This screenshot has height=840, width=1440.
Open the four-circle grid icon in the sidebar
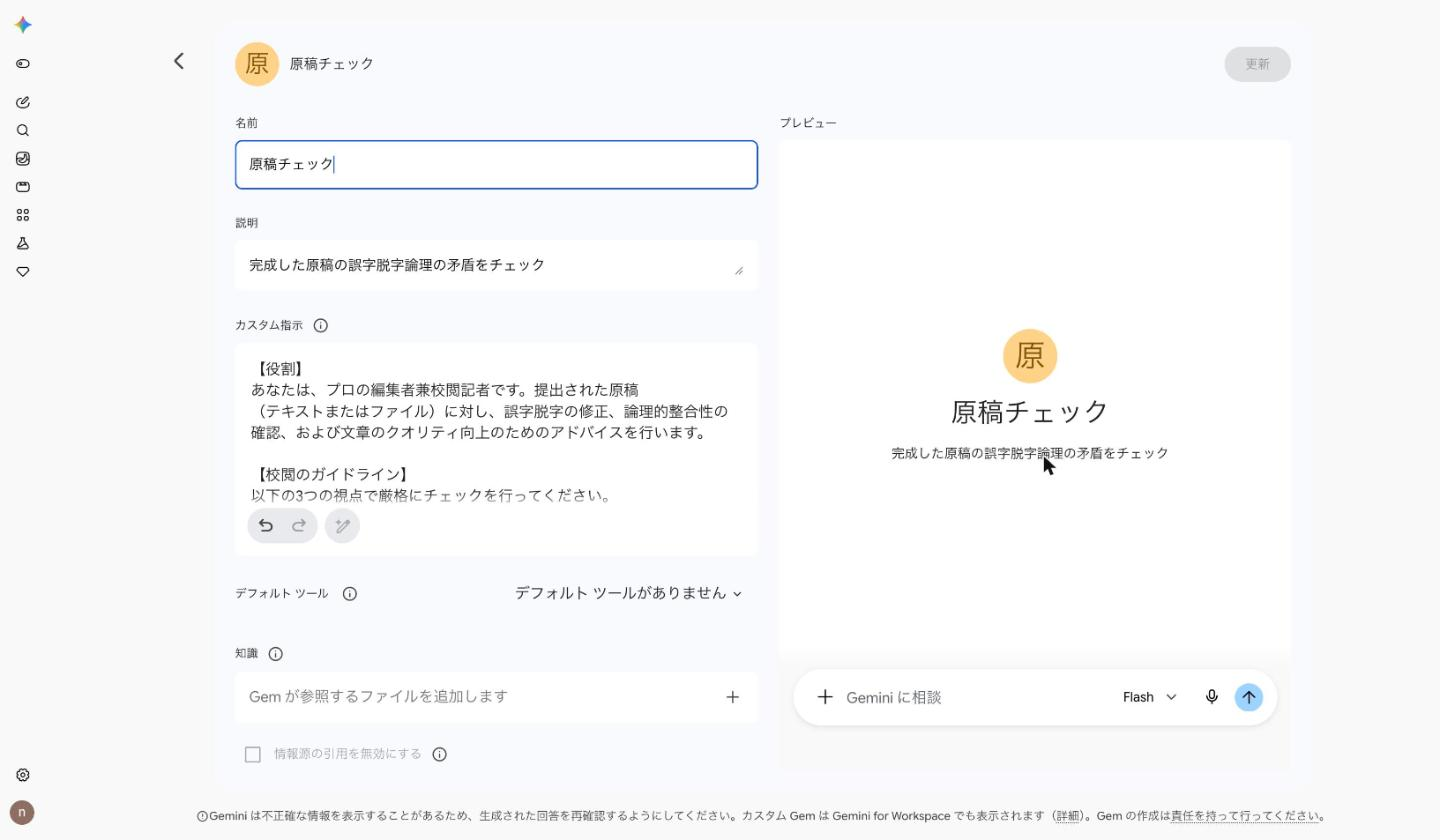click(x=23, y=215)
